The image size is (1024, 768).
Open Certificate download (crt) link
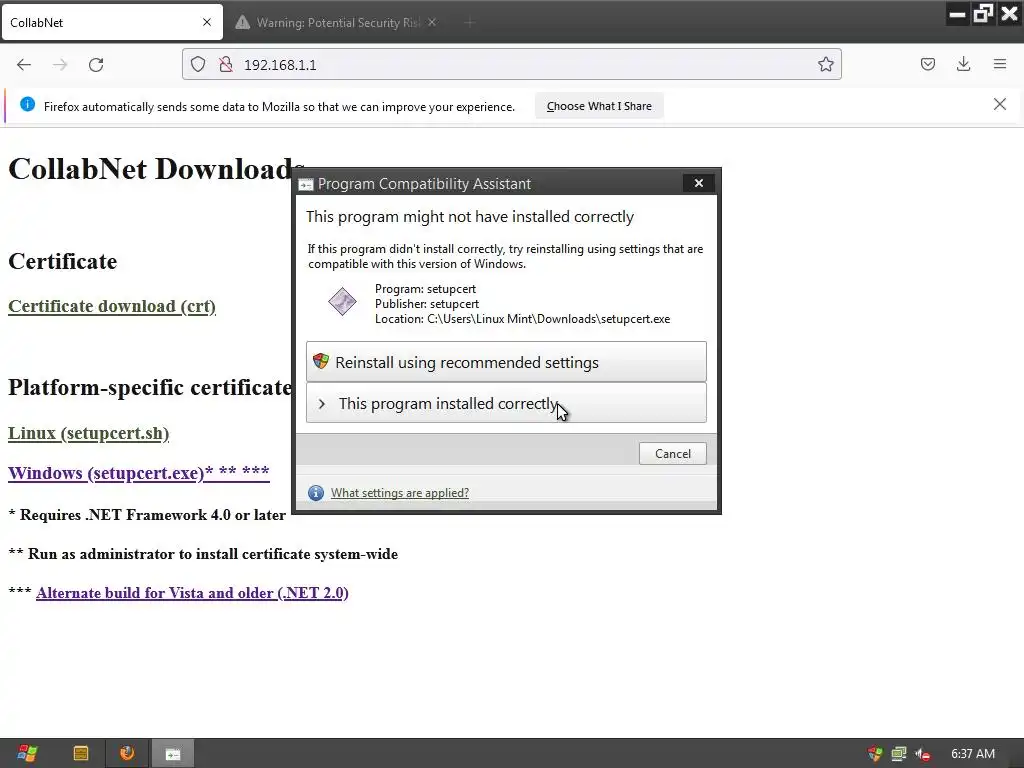112,306
